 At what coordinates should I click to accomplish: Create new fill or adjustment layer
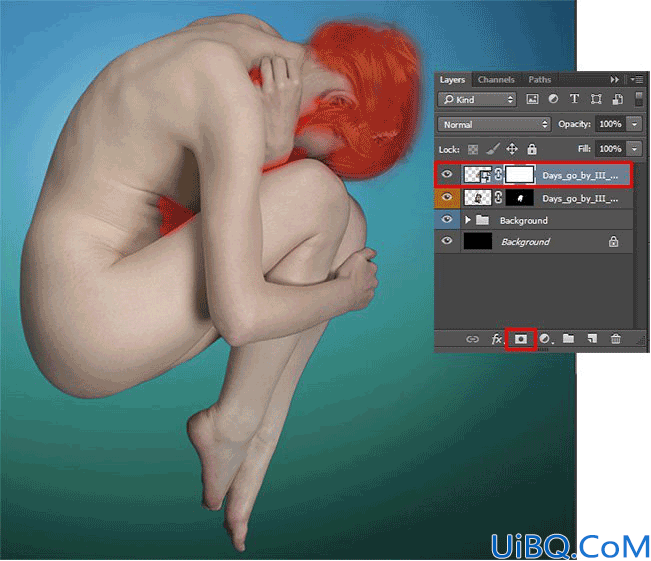[545, 339]
